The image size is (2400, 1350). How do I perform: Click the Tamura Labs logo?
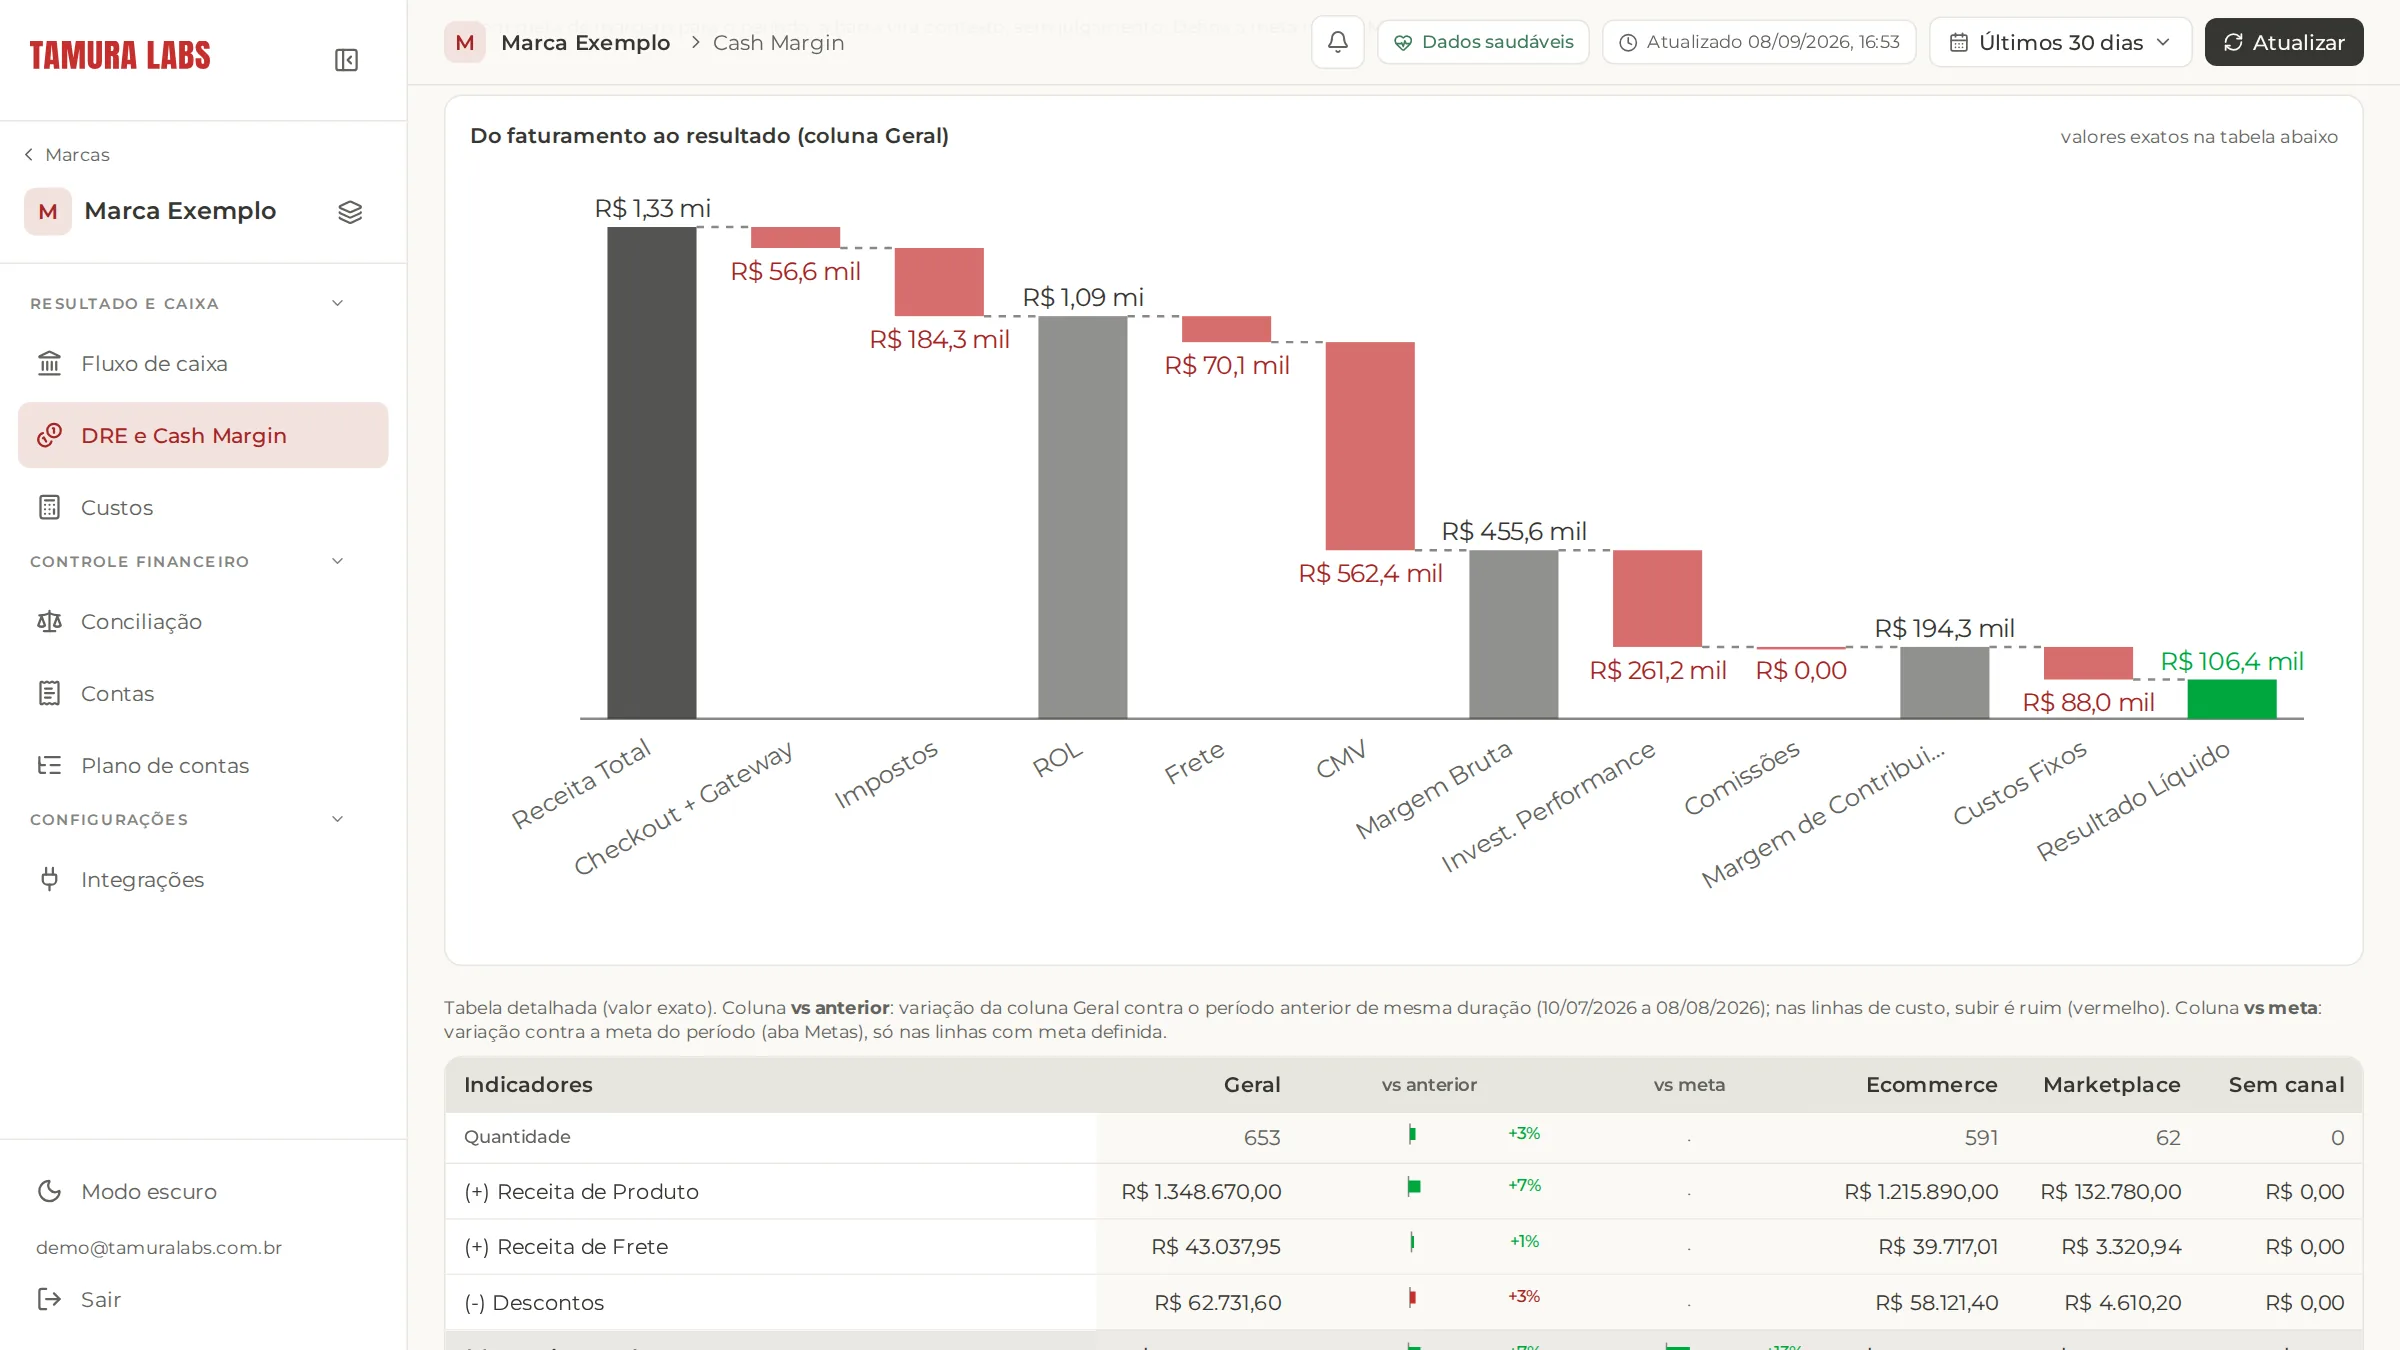pos(120,55)
